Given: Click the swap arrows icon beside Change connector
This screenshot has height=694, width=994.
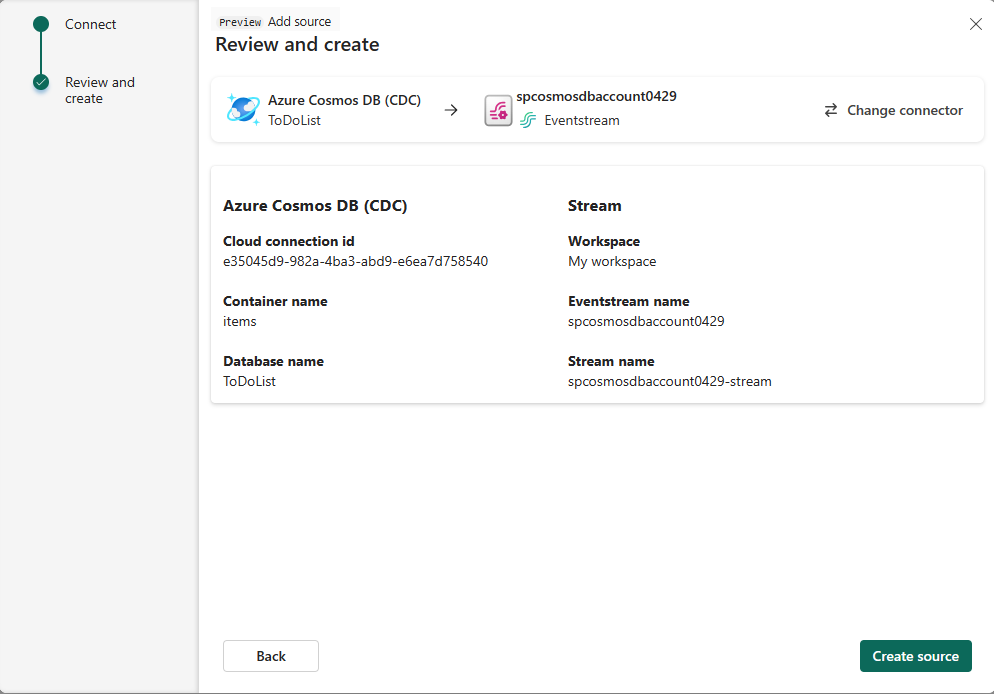Looking at the screenshot, I should point(830,110).
